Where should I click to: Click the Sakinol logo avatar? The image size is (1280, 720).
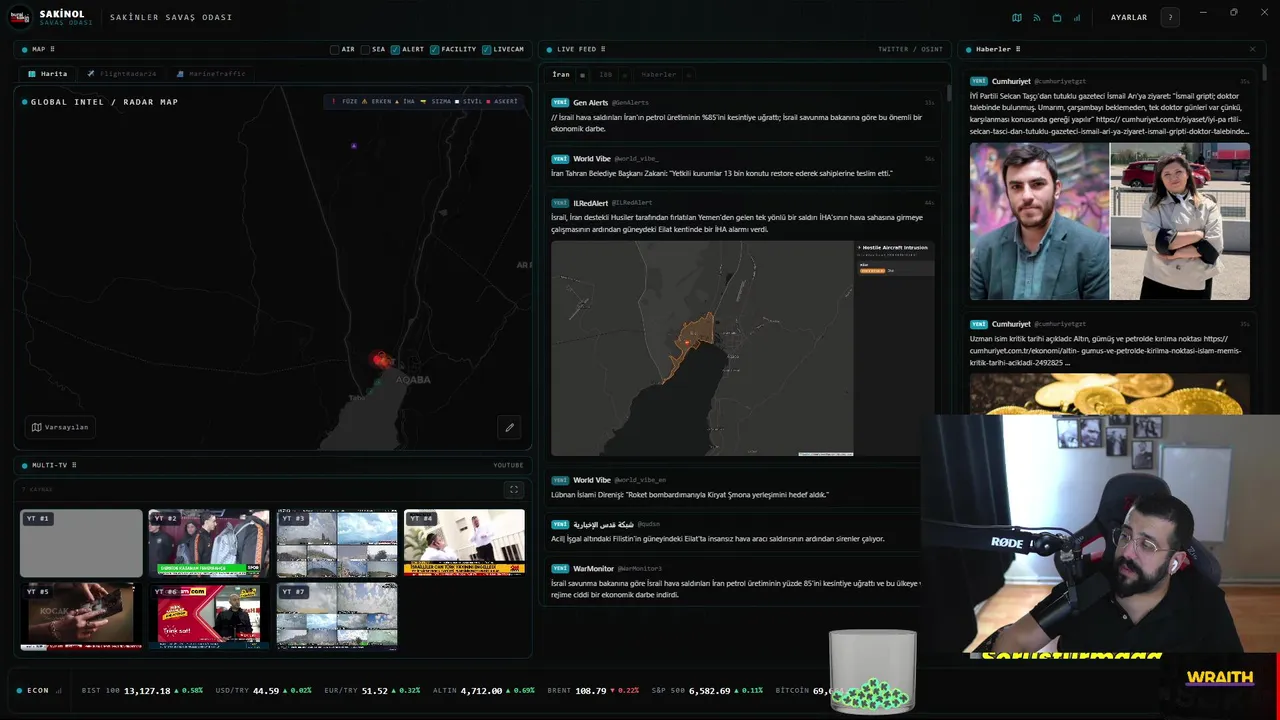point(20,17)
